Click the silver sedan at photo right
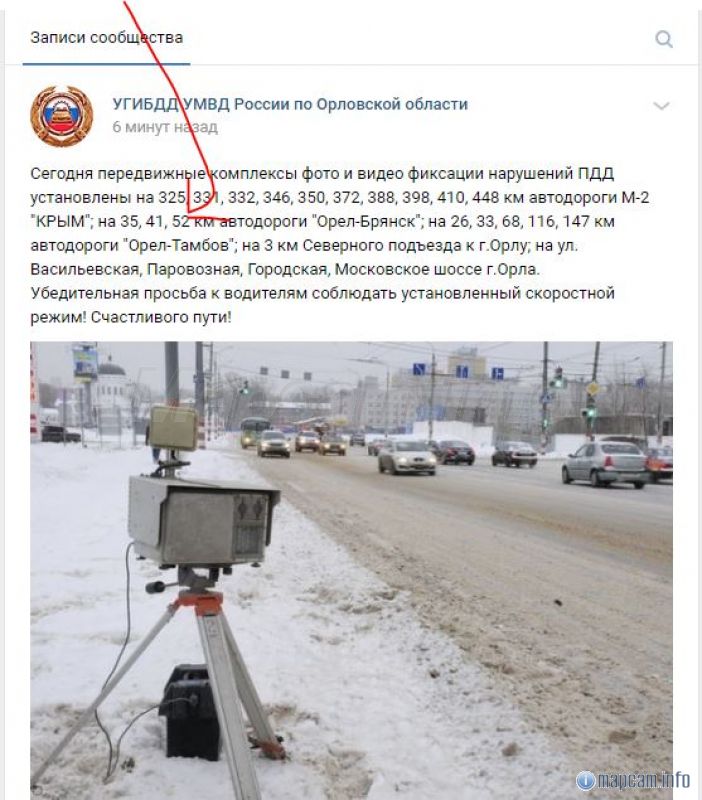 pyautogui.click(x=605, y=464)
